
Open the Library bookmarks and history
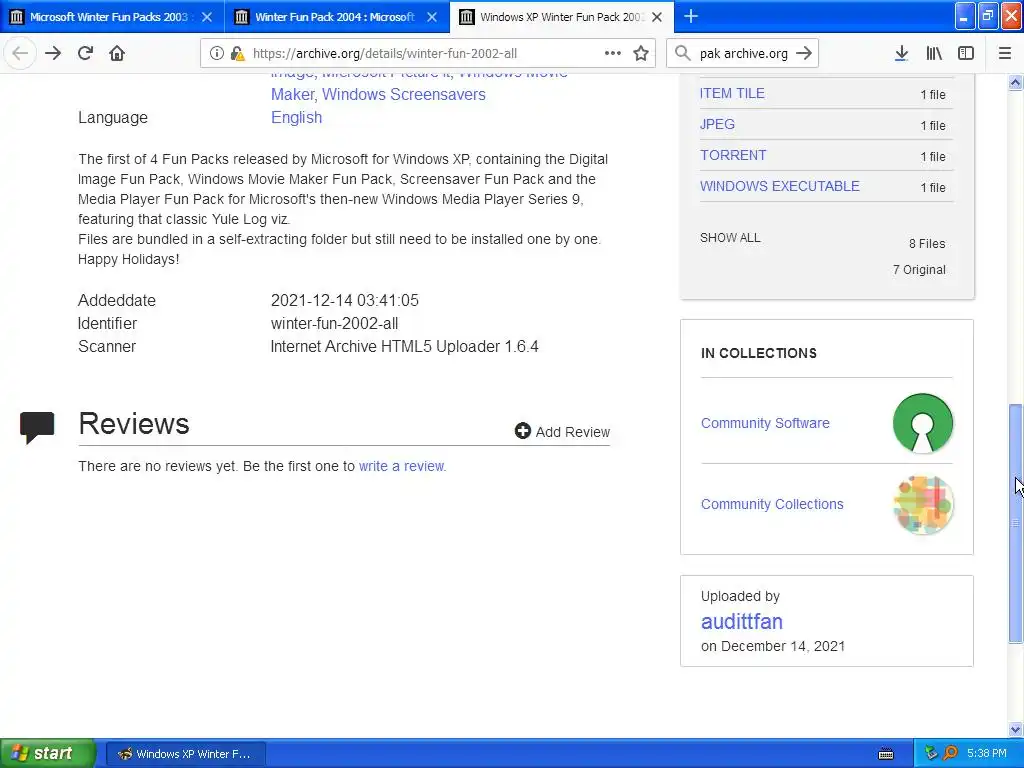point(934,54)
